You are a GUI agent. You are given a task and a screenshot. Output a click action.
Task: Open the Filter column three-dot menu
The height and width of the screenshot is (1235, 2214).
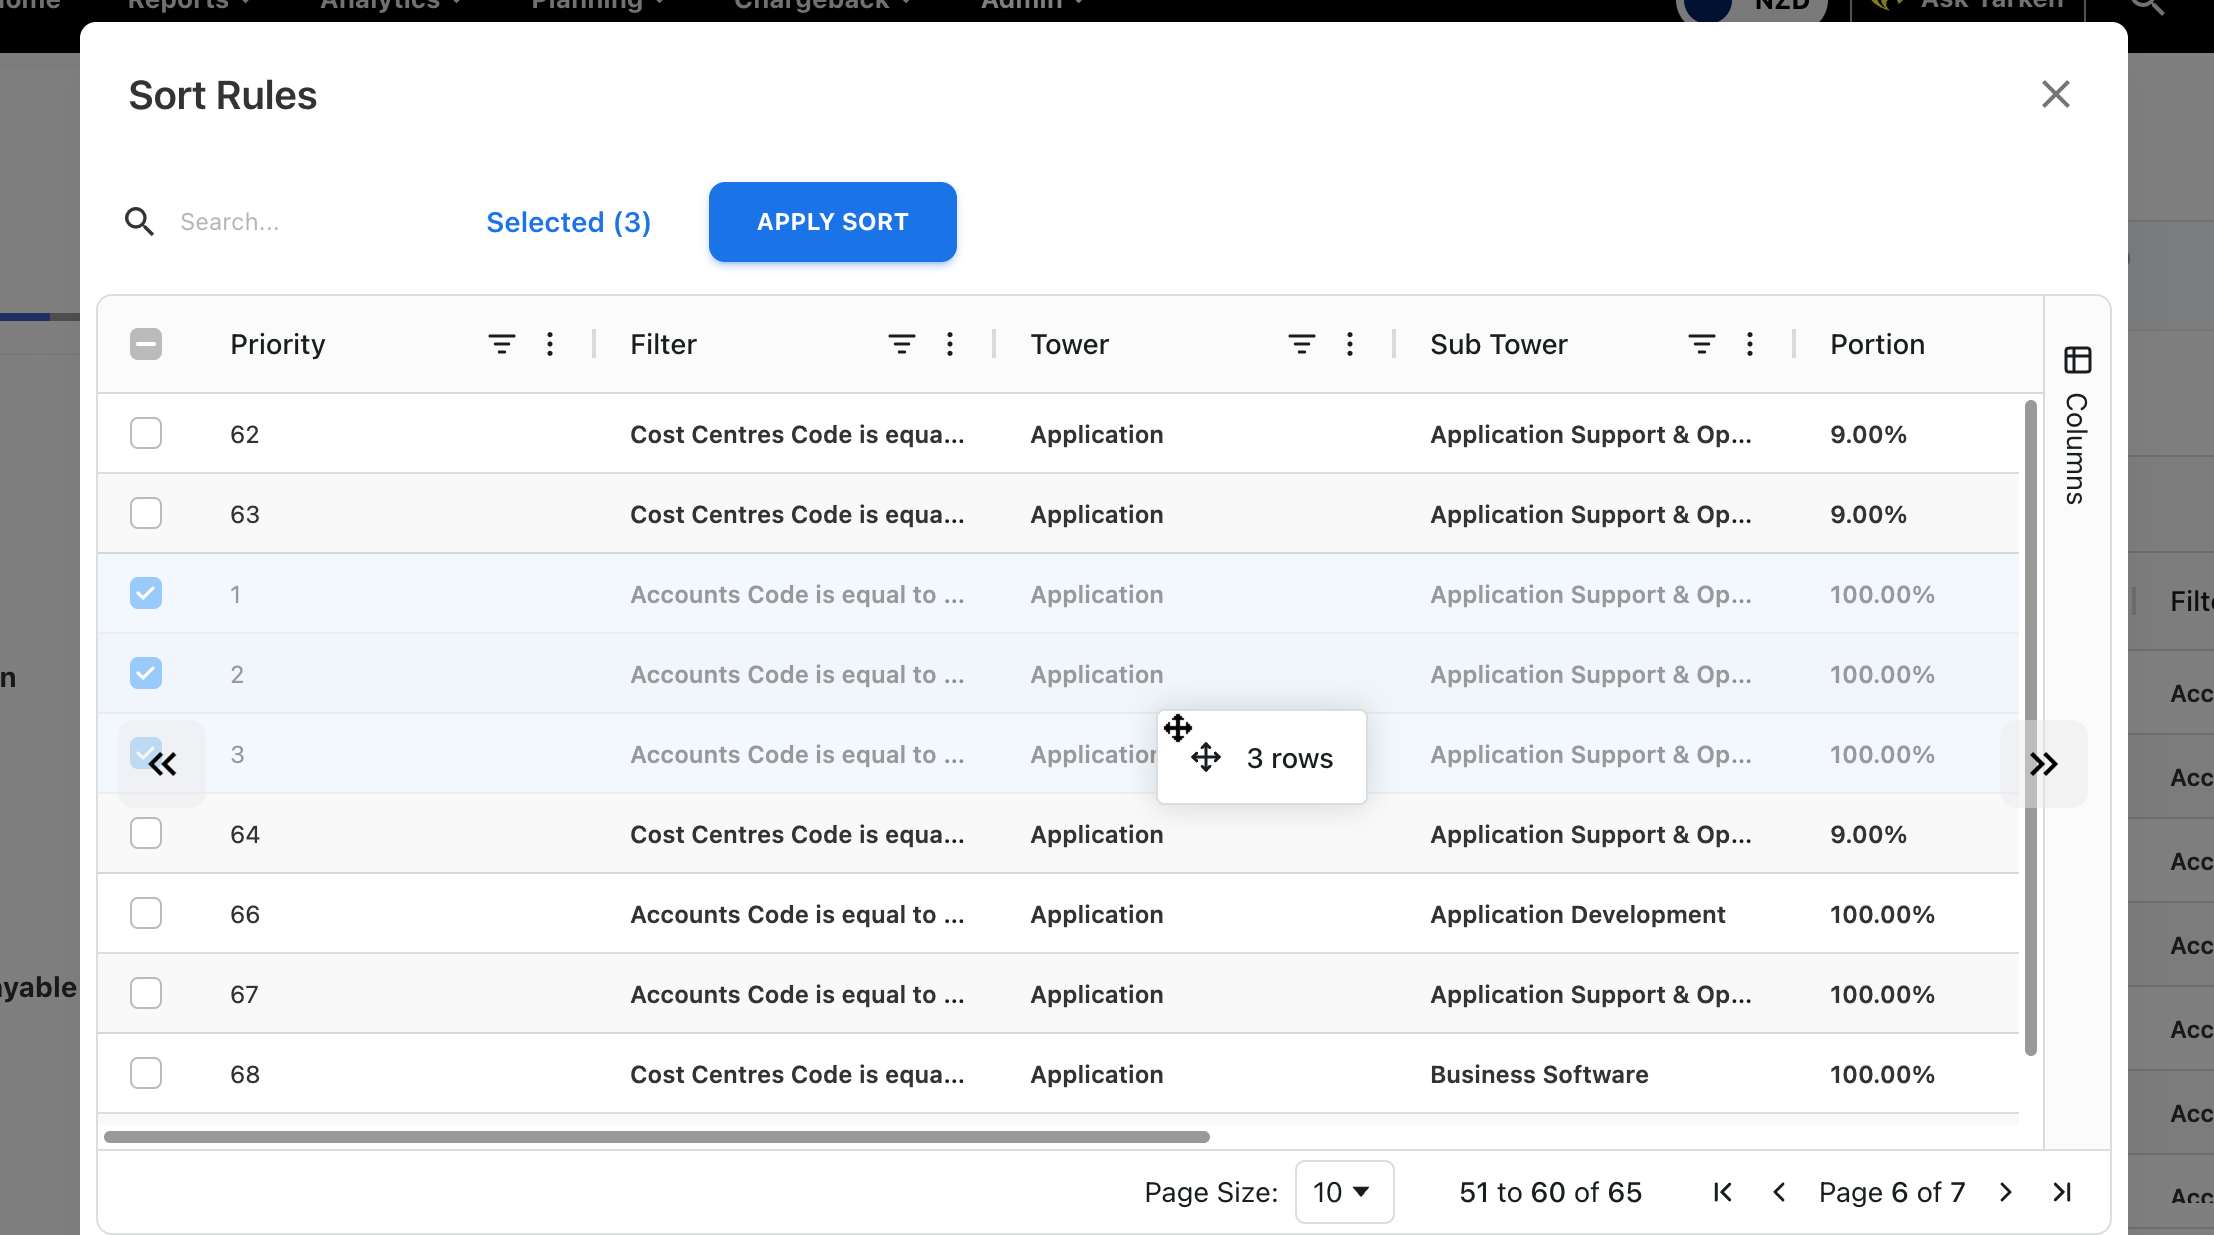(950, 344)
